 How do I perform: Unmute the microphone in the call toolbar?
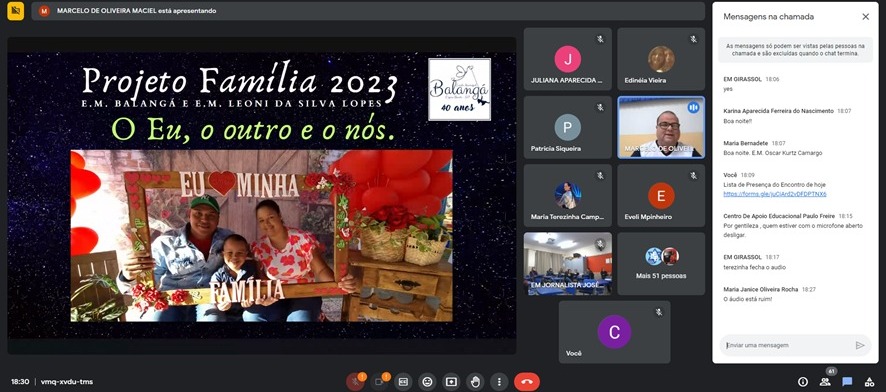pyautogui.click(x=355, y=382)
